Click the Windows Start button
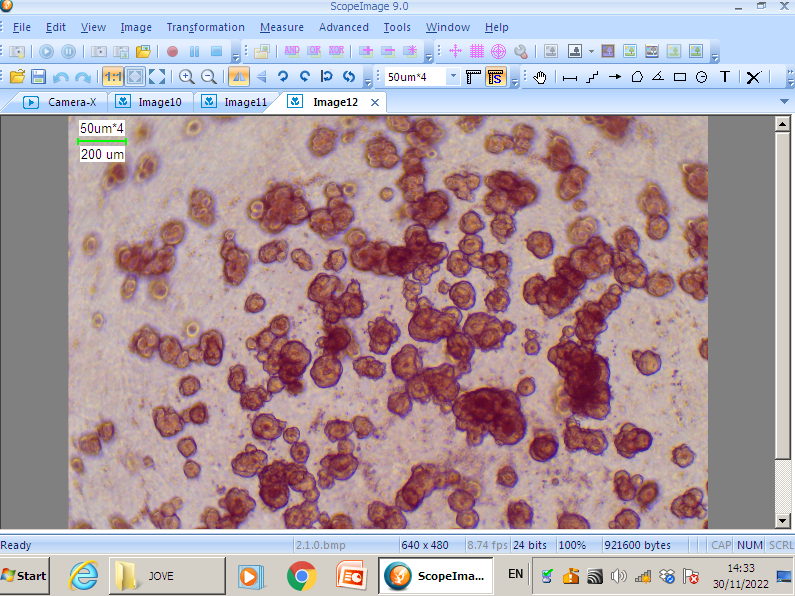Viewport: 795px width, 596px height. pos(25,575)
